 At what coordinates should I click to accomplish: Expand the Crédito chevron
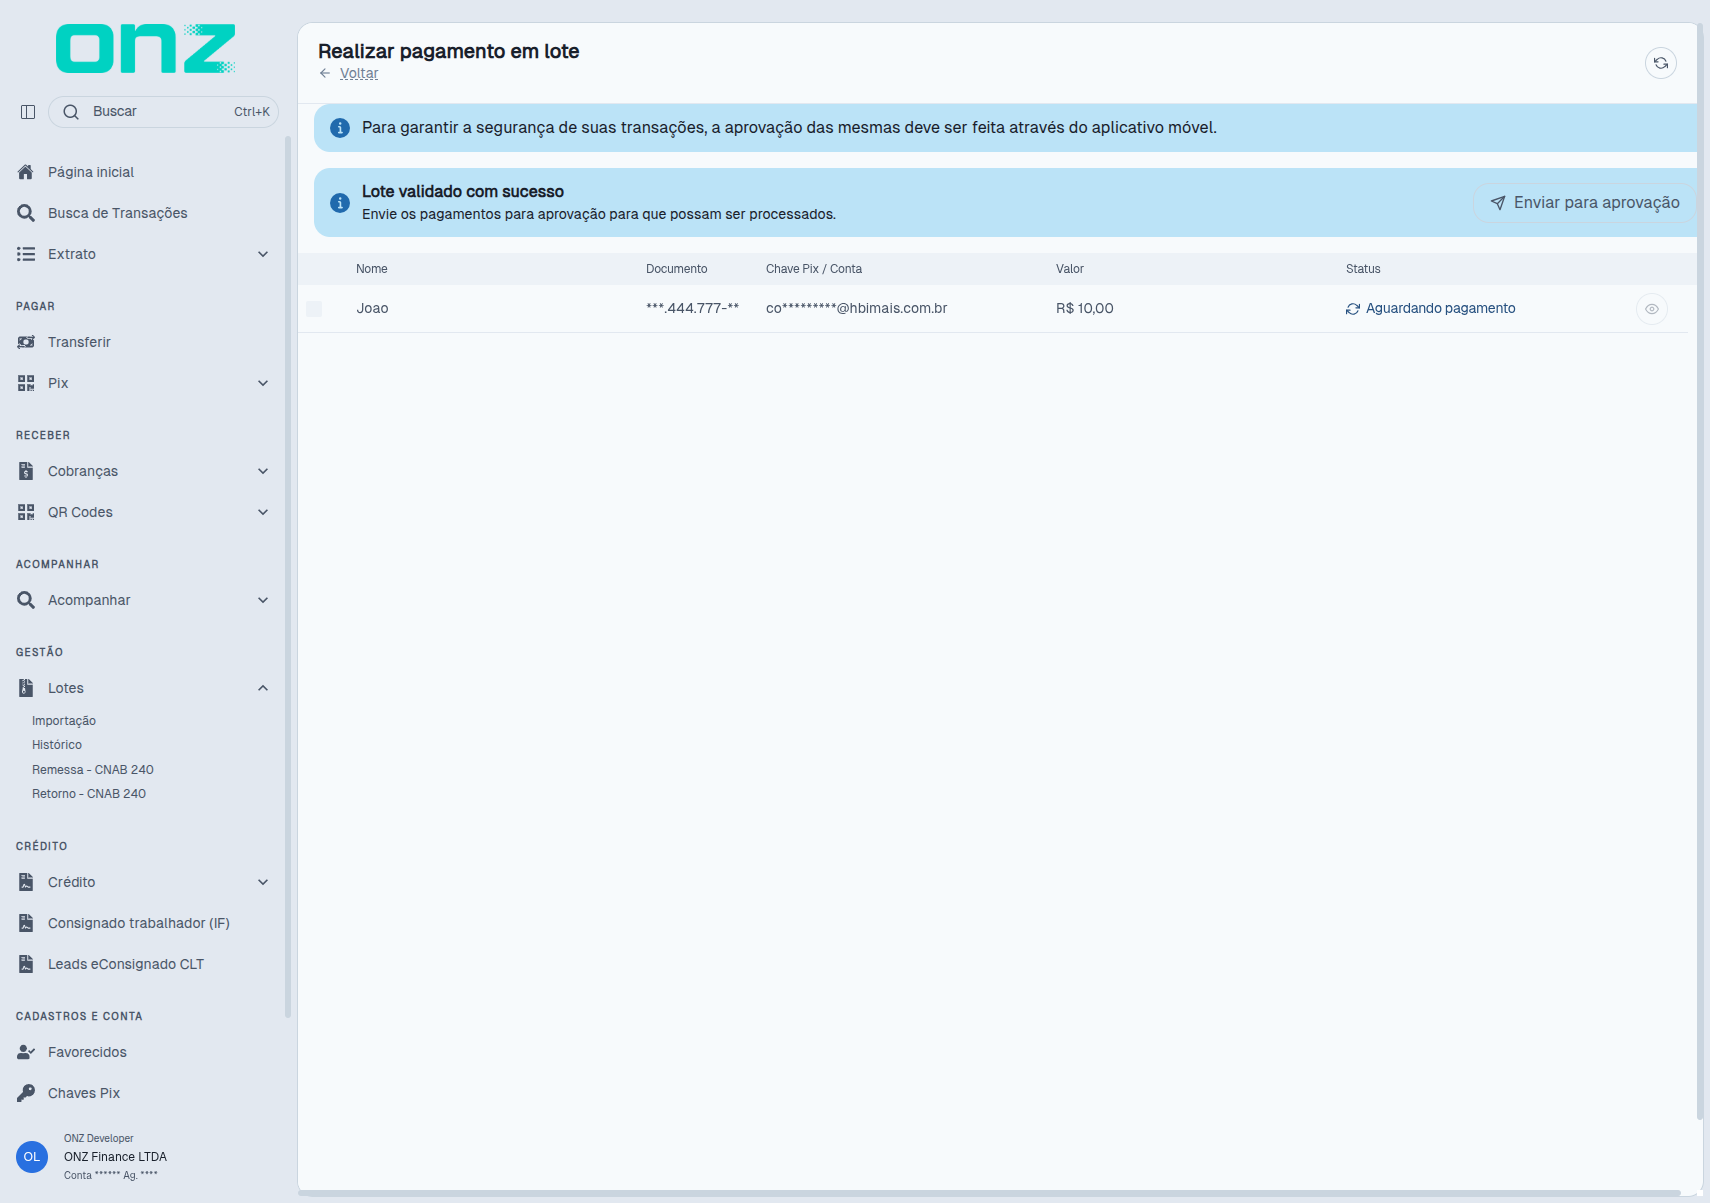[x=263, y=882]
